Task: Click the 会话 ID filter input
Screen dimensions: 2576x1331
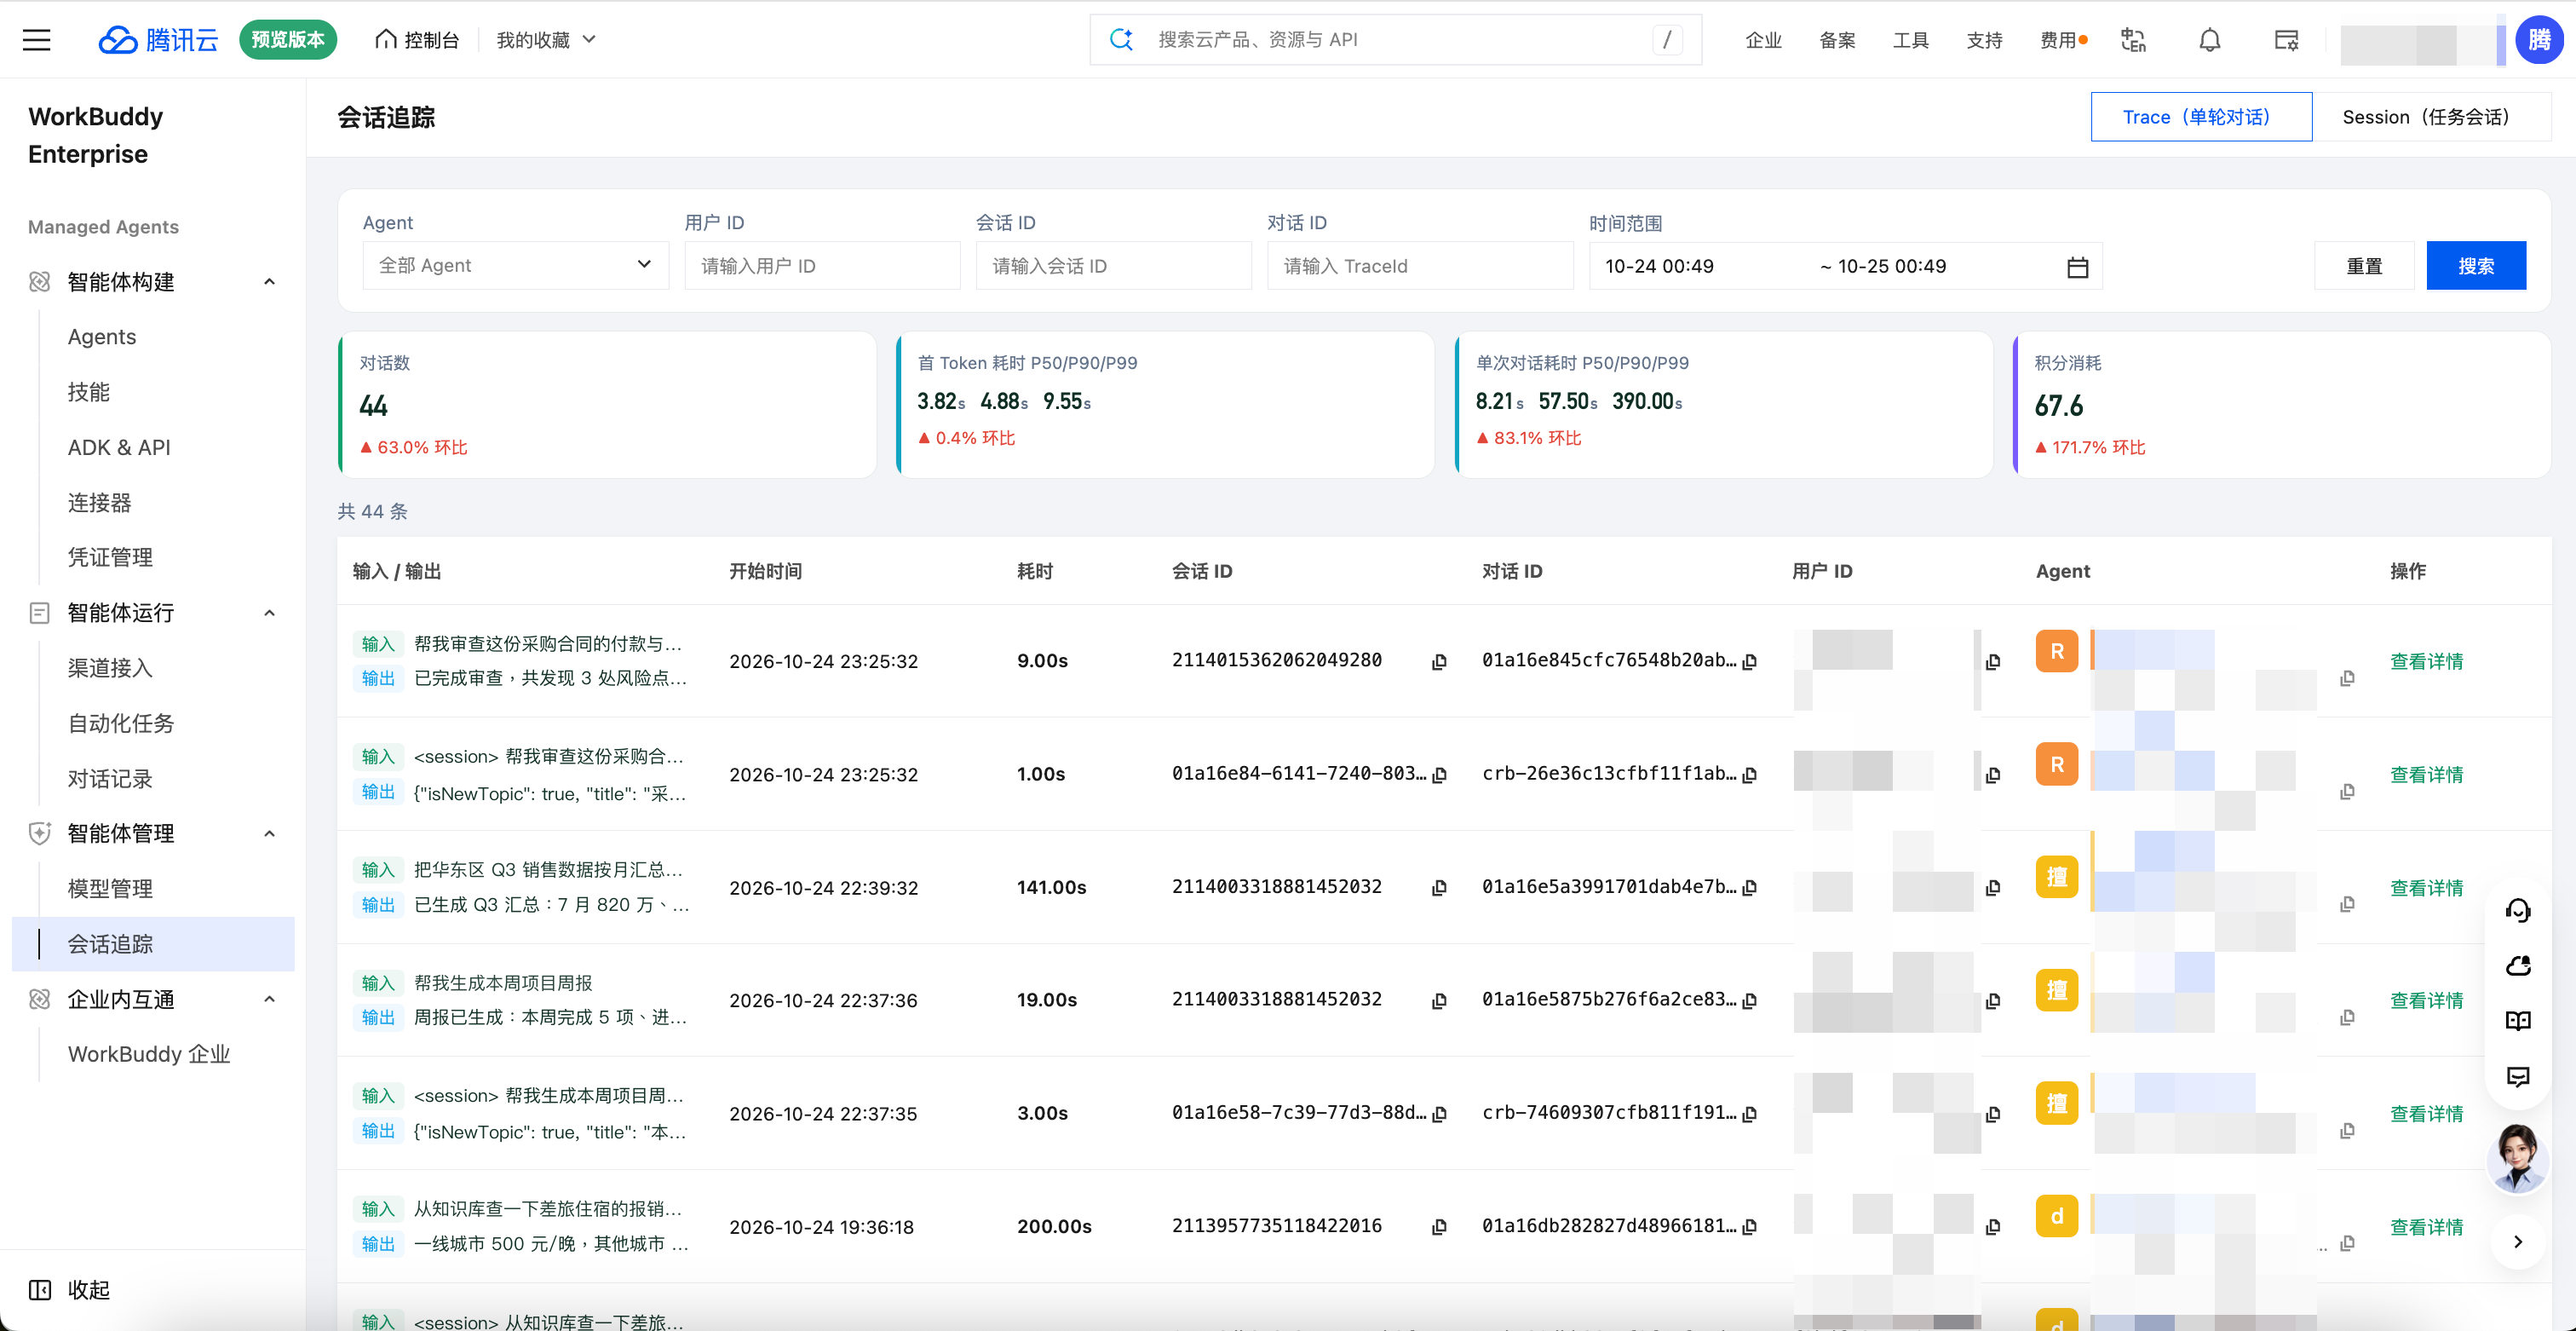Action: [x=1113, y=266]
